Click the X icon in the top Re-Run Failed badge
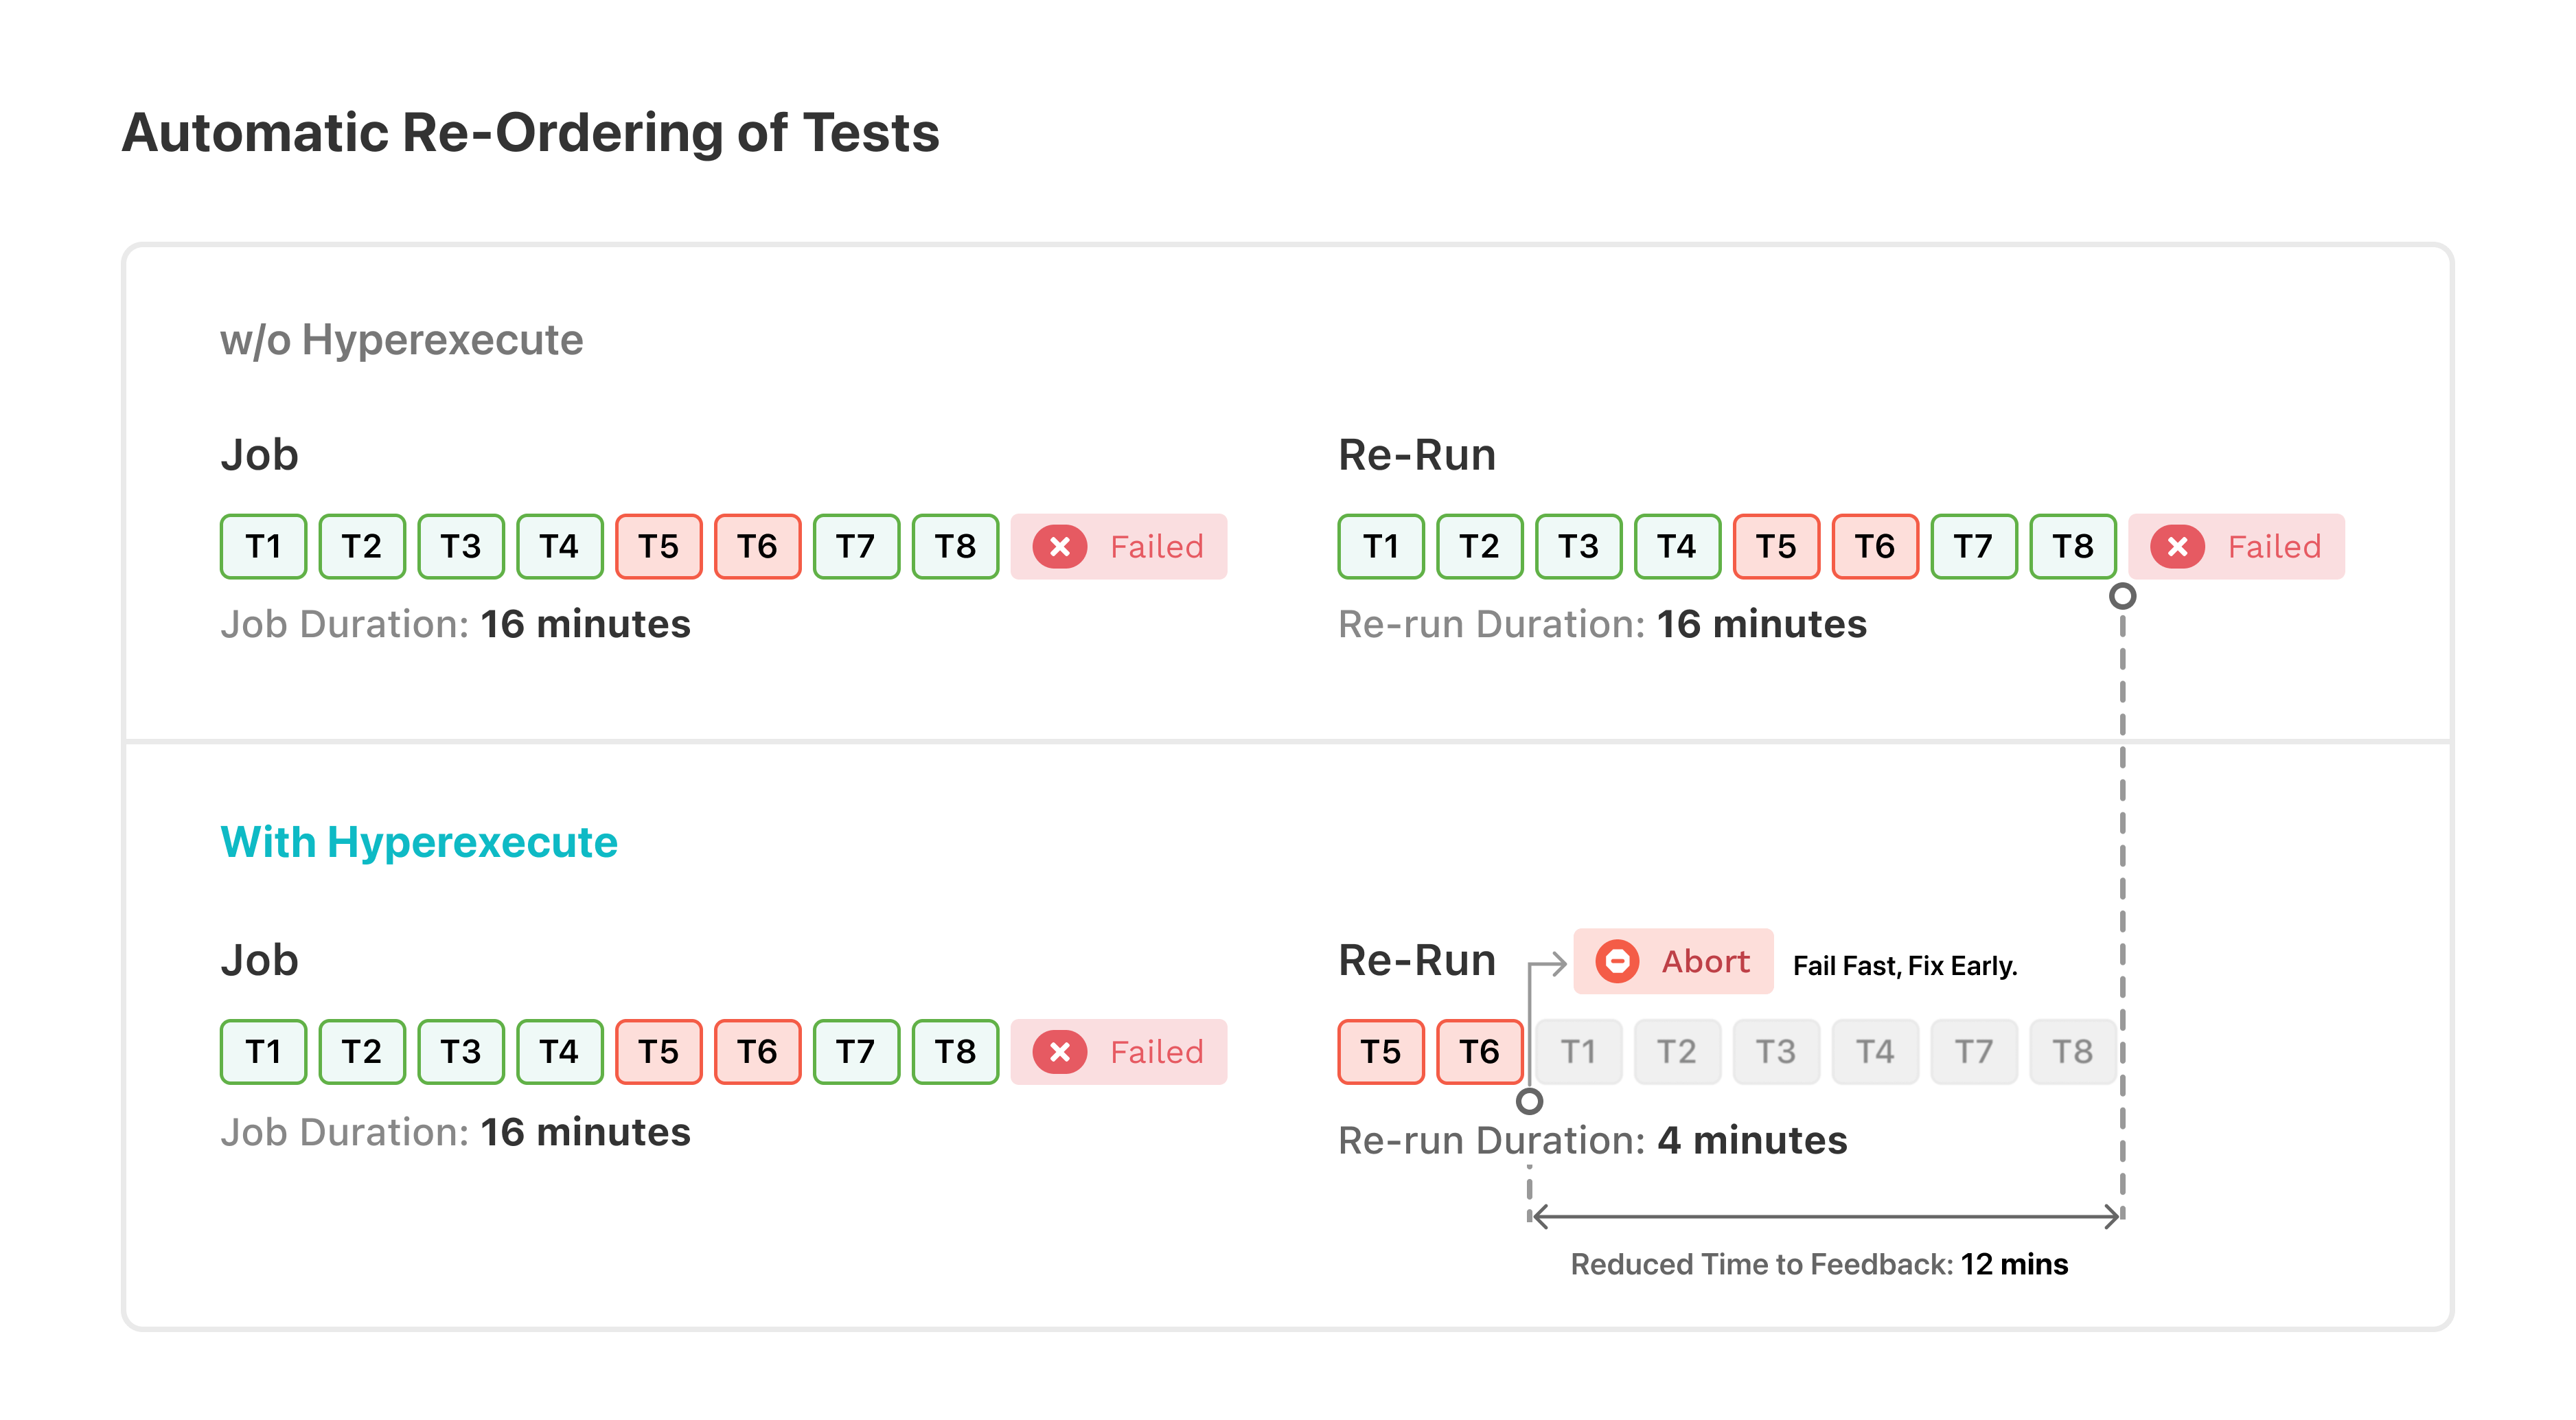The width and height of the screenshot is (2576, 1420). [x=2177, y=547]
